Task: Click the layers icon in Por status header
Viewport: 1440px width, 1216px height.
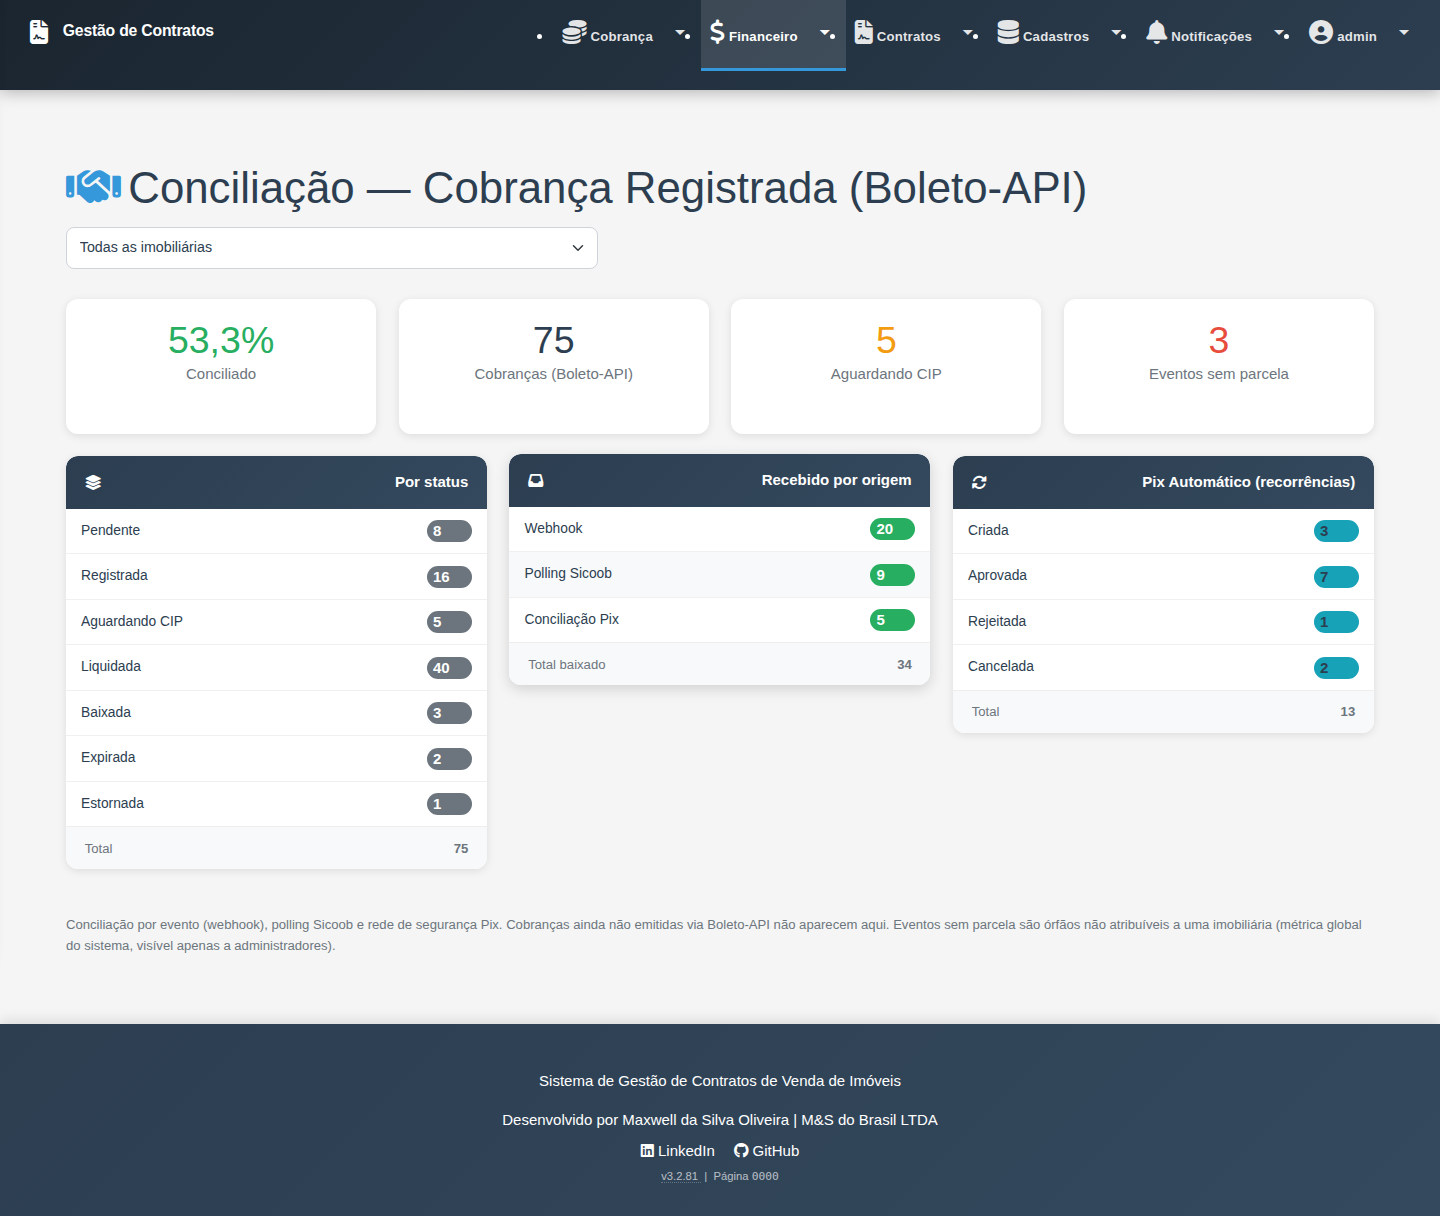Action: click(93, 482)
